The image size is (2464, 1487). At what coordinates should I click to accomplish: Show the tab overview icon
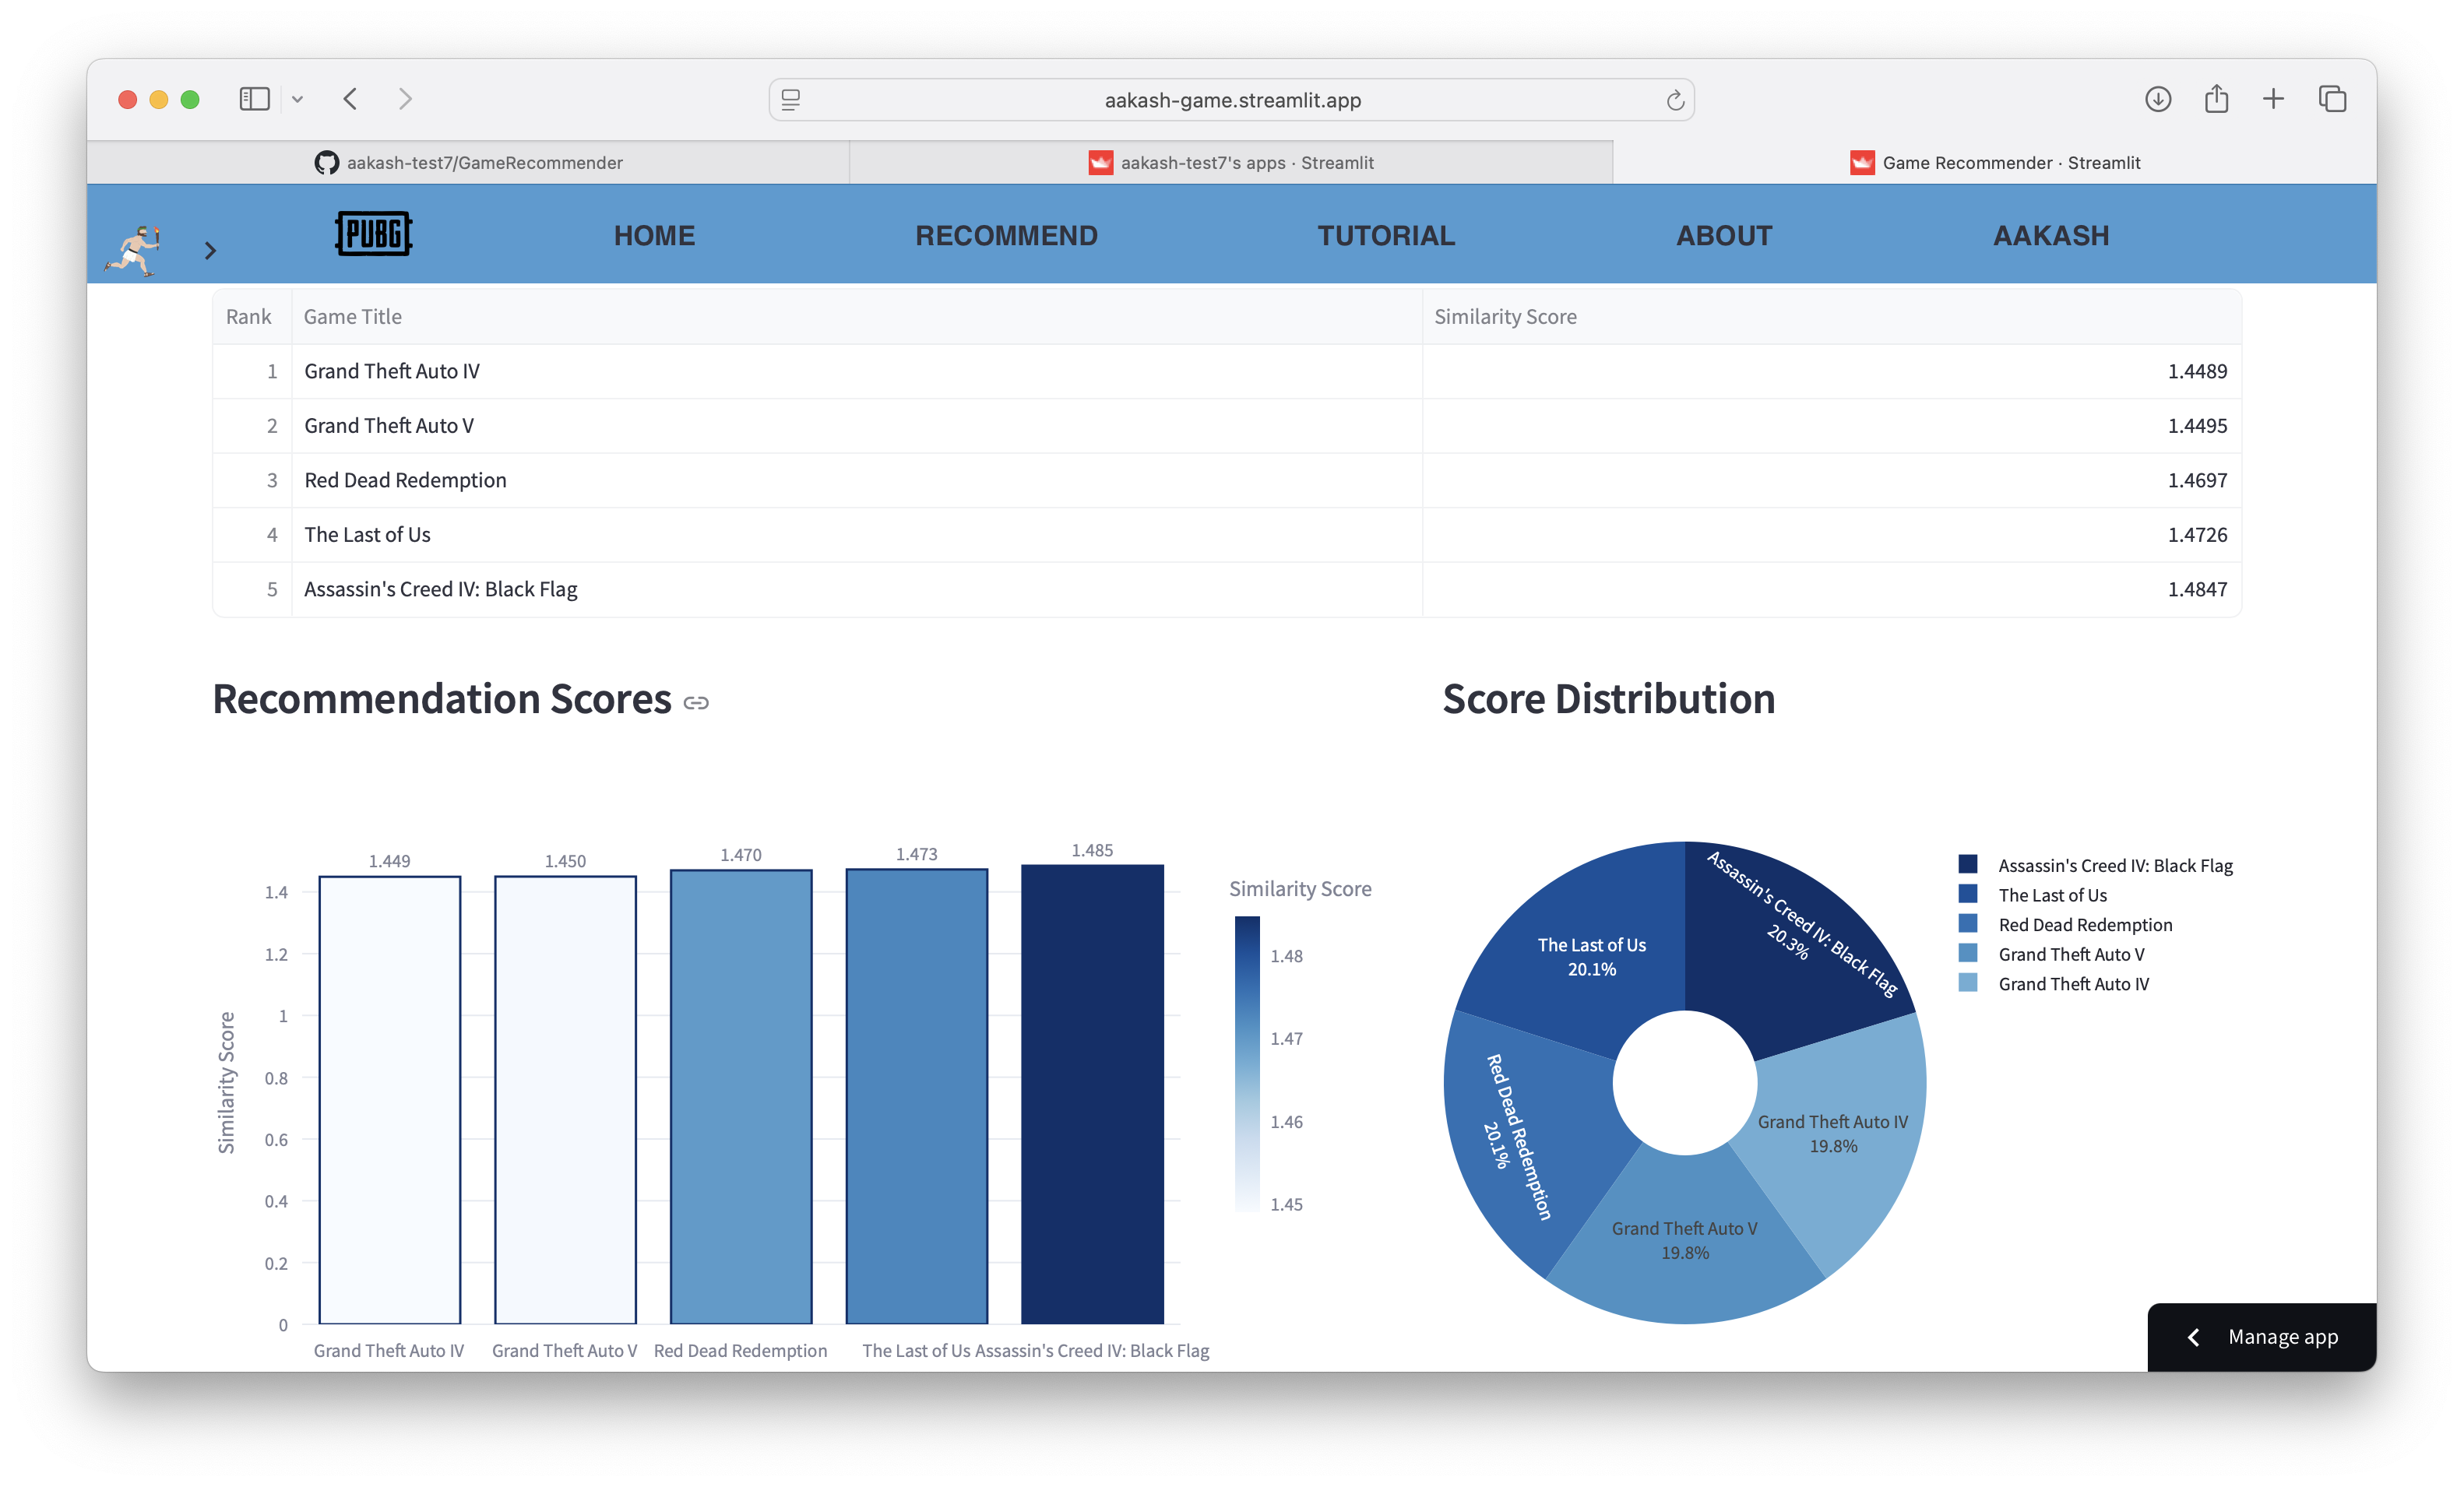coord(2332,99)
